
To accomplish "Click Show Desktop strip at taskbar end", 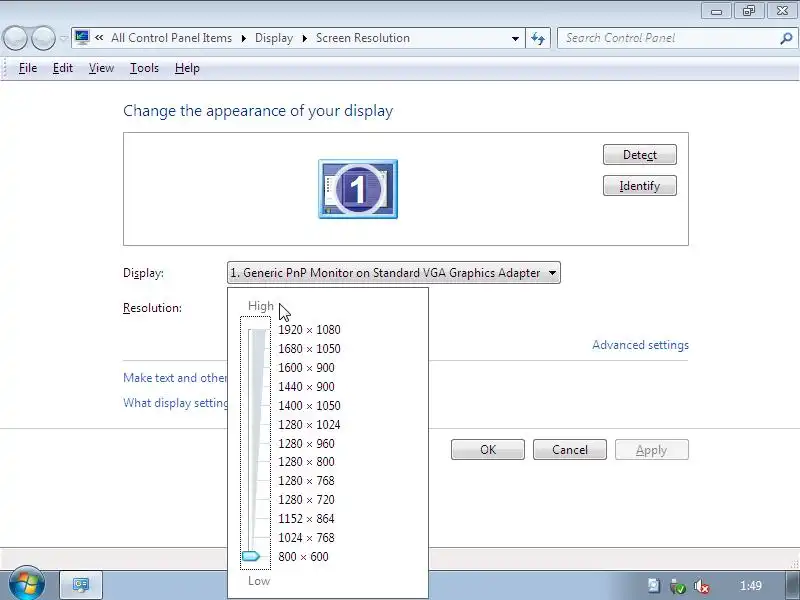I will [792, 585].
